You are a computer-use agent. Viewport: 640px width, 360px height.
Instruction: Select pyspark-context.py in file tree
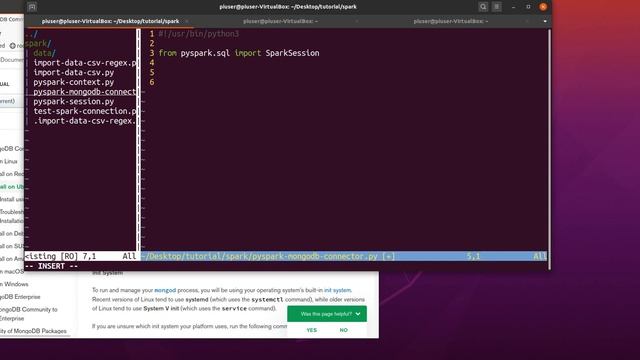click(x=74, y=82)
